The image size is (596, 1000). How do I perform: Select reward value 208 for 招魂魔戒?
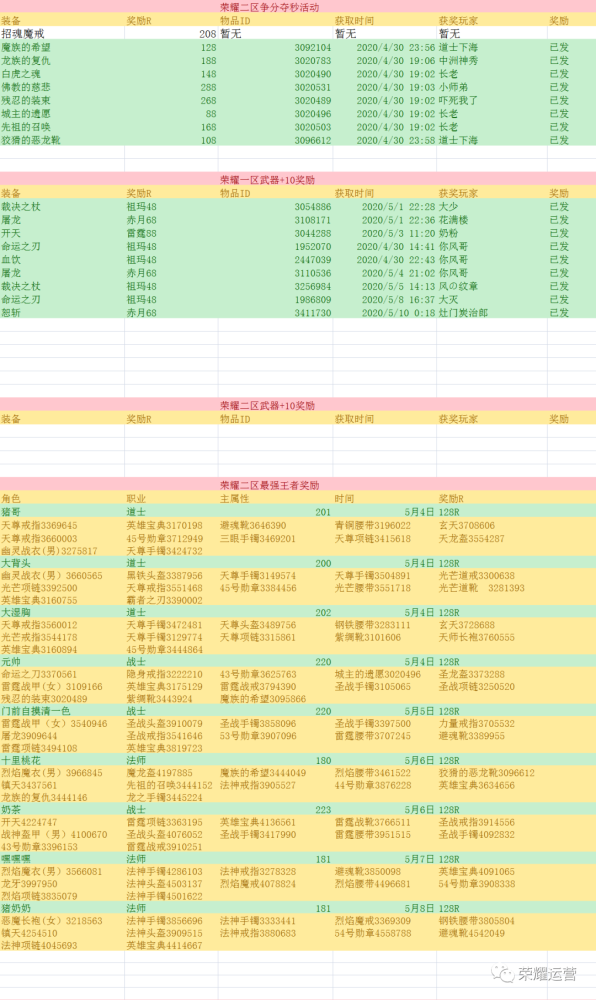coord(208,34)
